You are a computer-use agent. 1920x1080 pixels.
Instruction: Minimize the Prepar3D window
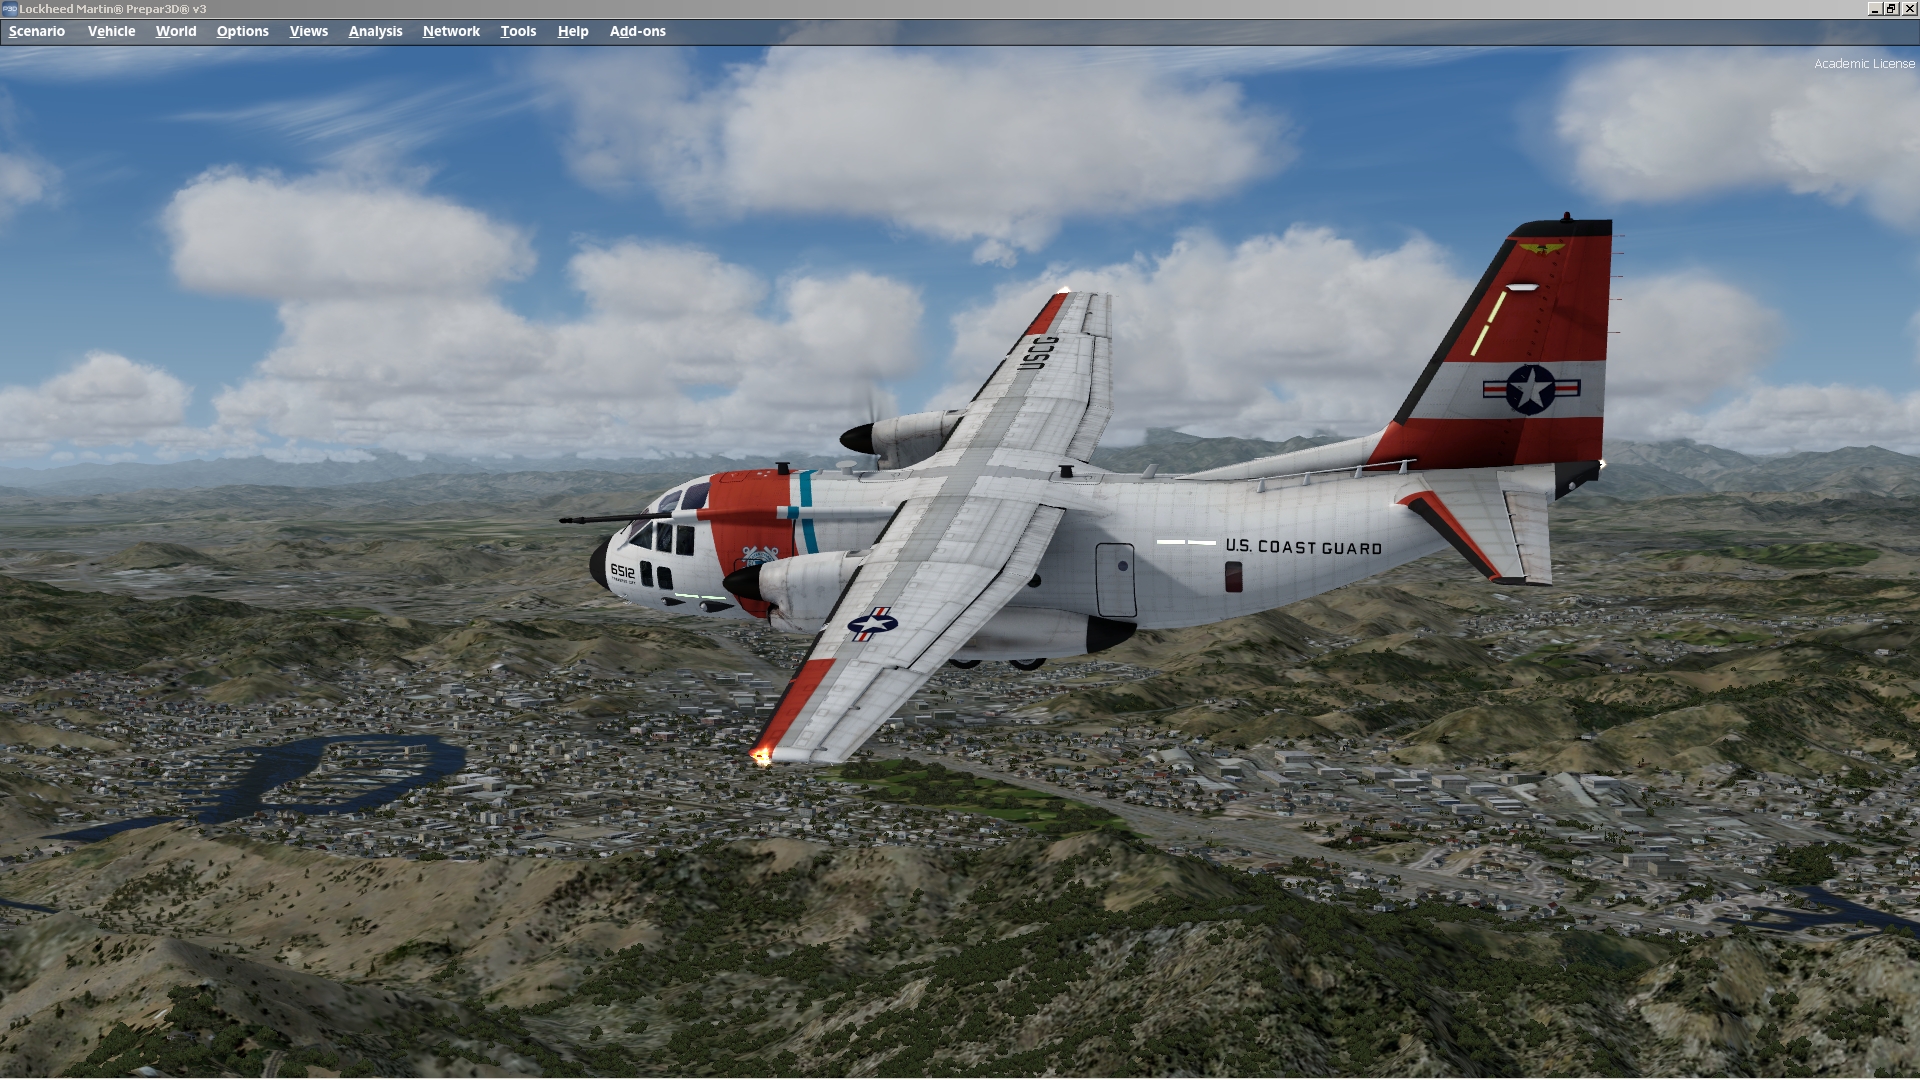[x=1874, y=8]
